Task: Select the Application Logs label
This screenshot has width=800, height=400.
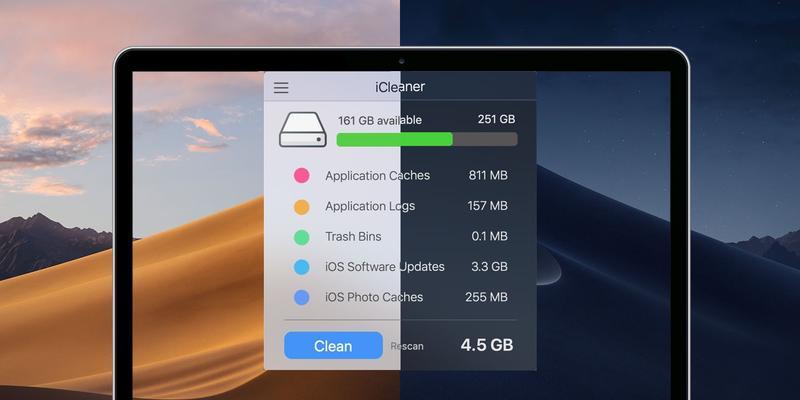Action: click(370, 206)
